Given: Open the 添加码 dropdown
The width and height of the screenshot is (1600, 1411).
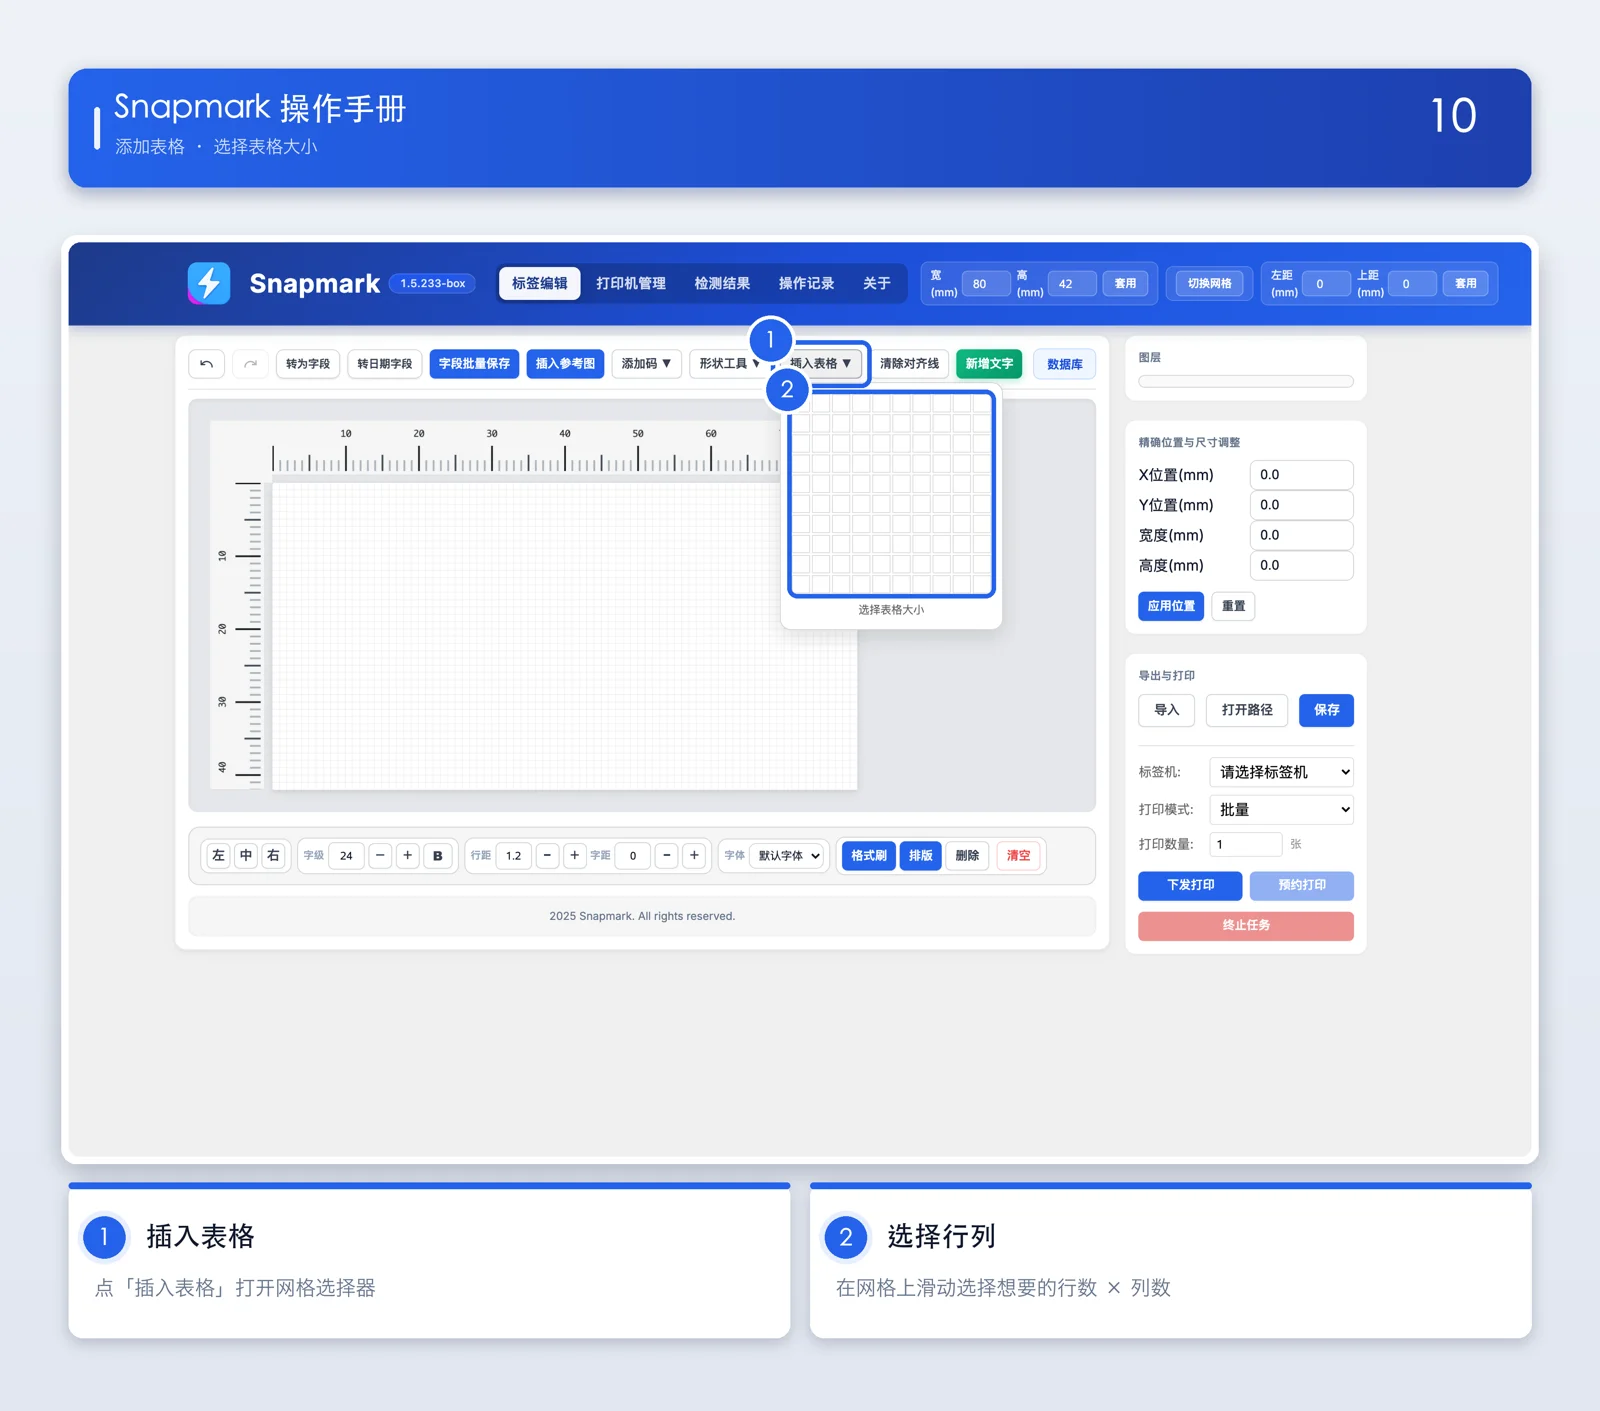Looking at the screenshot, I should pos(646,364).
